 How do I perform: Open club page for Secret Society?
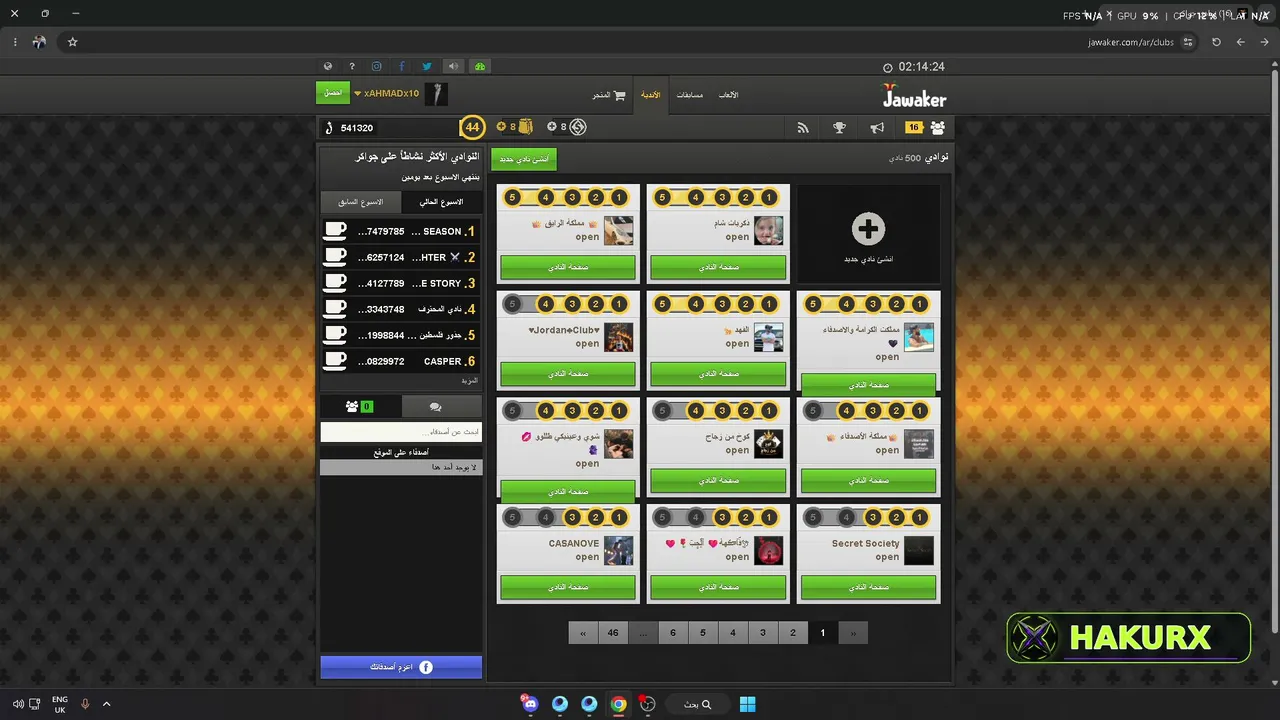869,587
